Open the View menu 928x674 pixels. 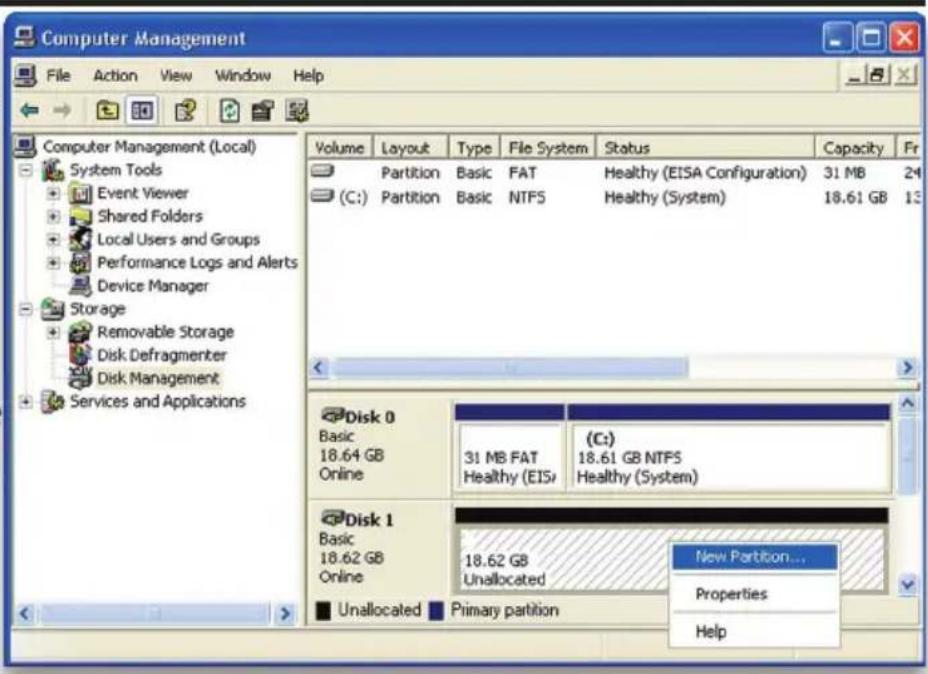tap(176, 76)
